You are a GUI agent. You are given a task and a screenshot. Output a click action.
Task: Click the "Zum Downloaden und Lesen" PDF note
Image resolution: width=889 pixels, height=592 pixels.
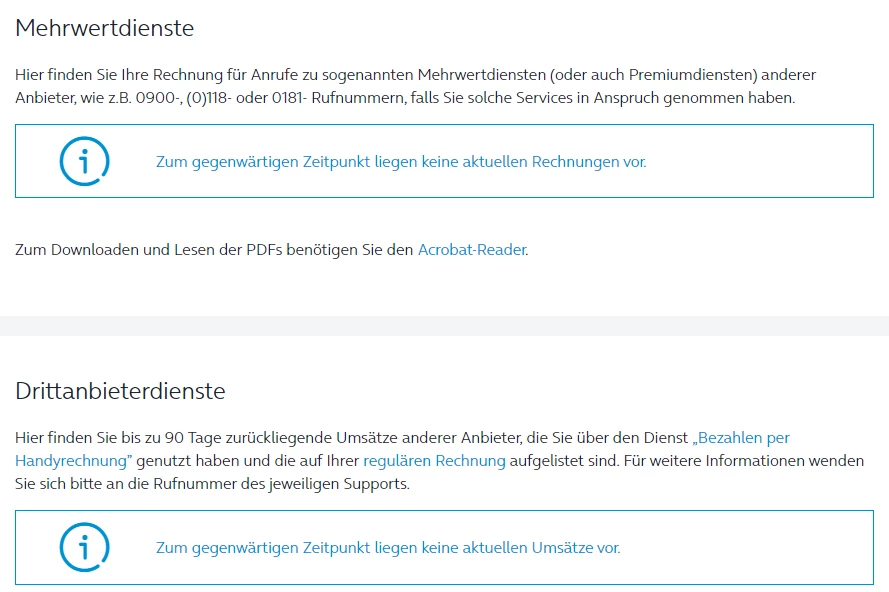coord(214,250)
